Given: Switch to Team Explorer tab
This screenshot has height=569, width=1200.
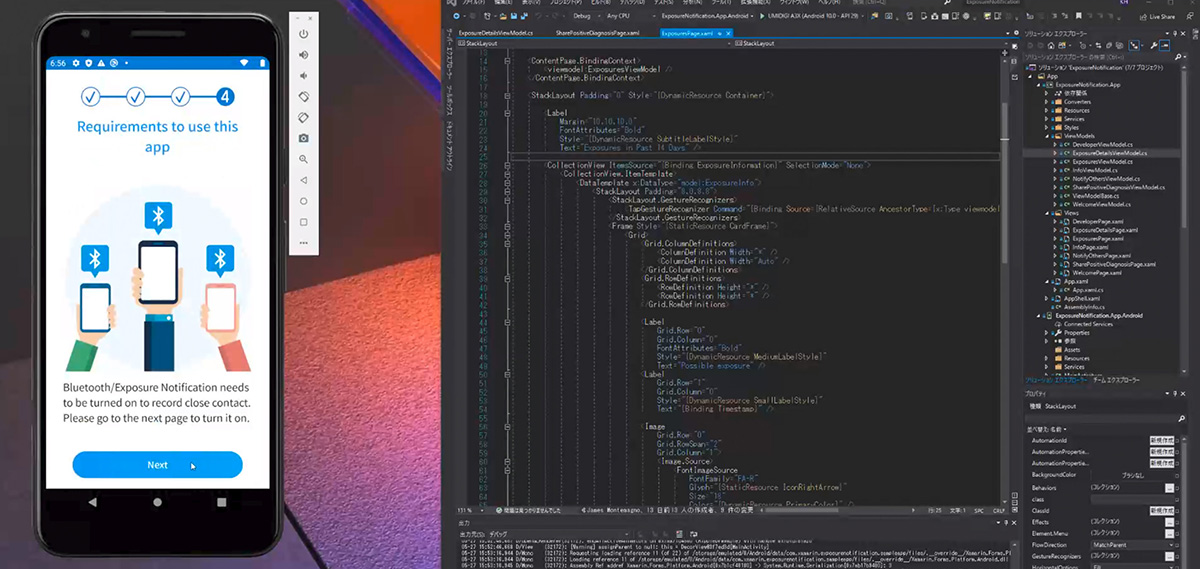Looking at the screenshot, I should tap(1117, 380).
